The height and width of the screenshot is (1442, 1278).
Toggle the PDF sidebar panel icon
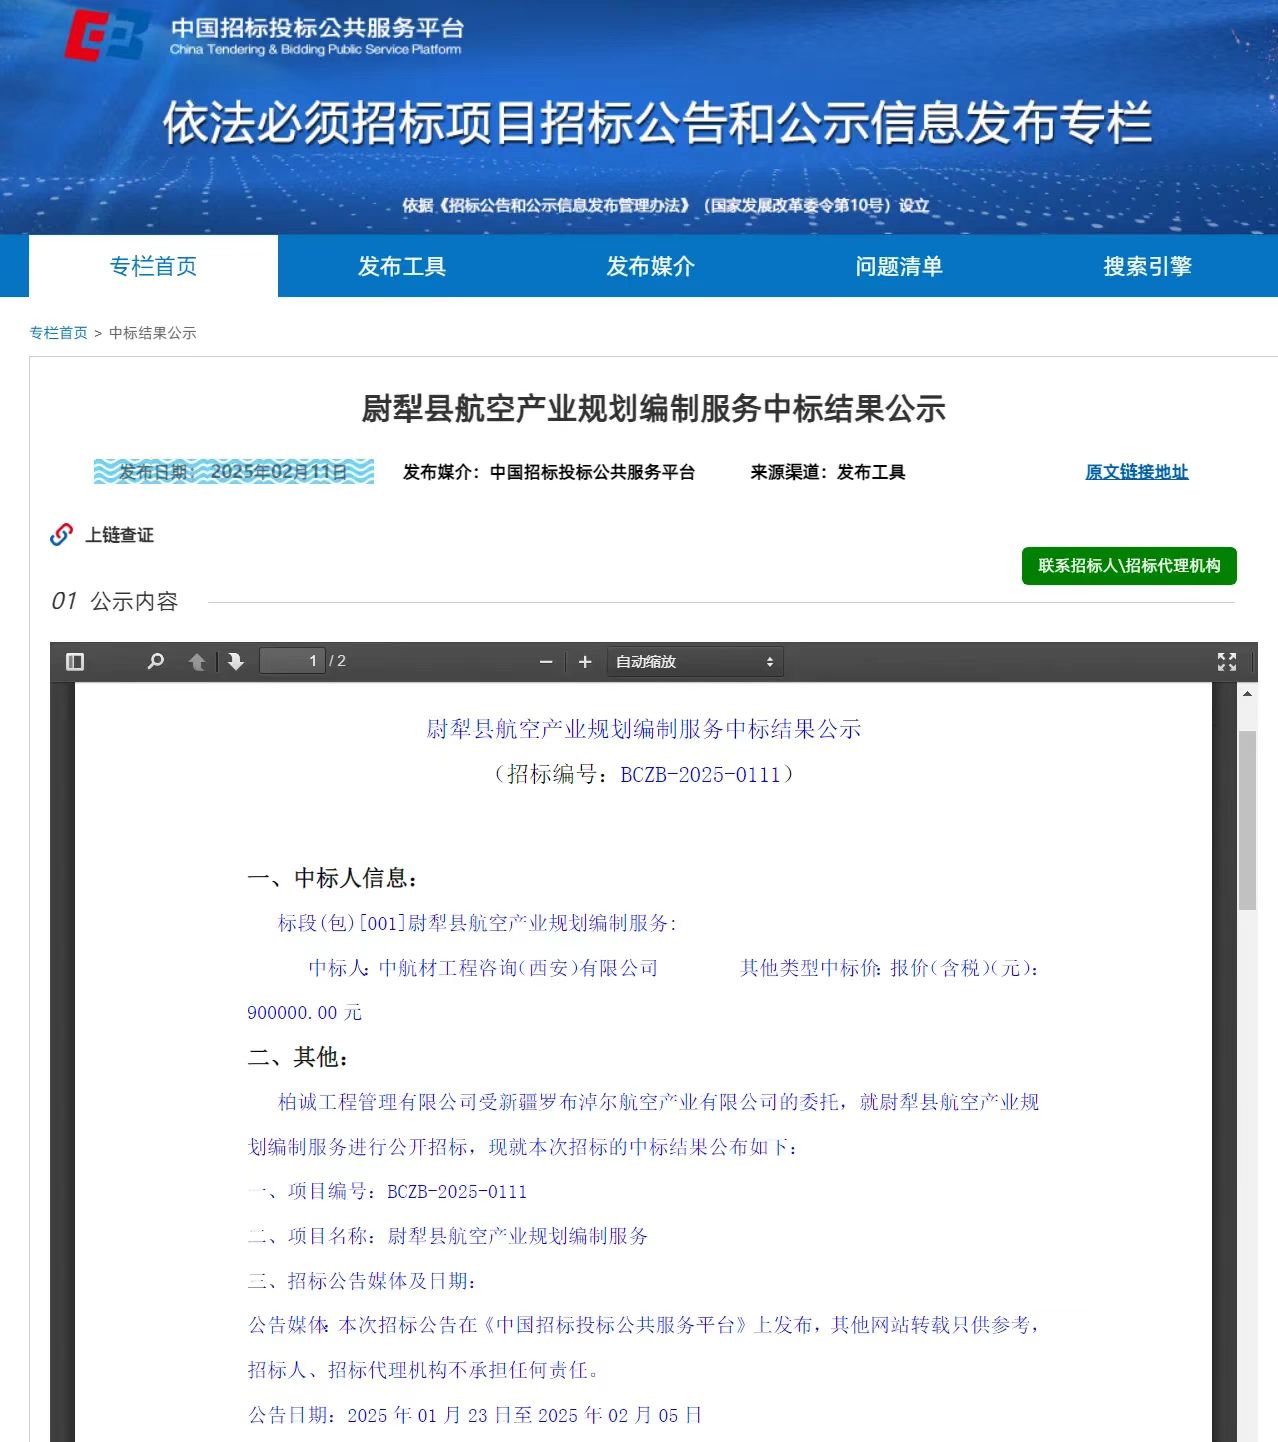75,662
